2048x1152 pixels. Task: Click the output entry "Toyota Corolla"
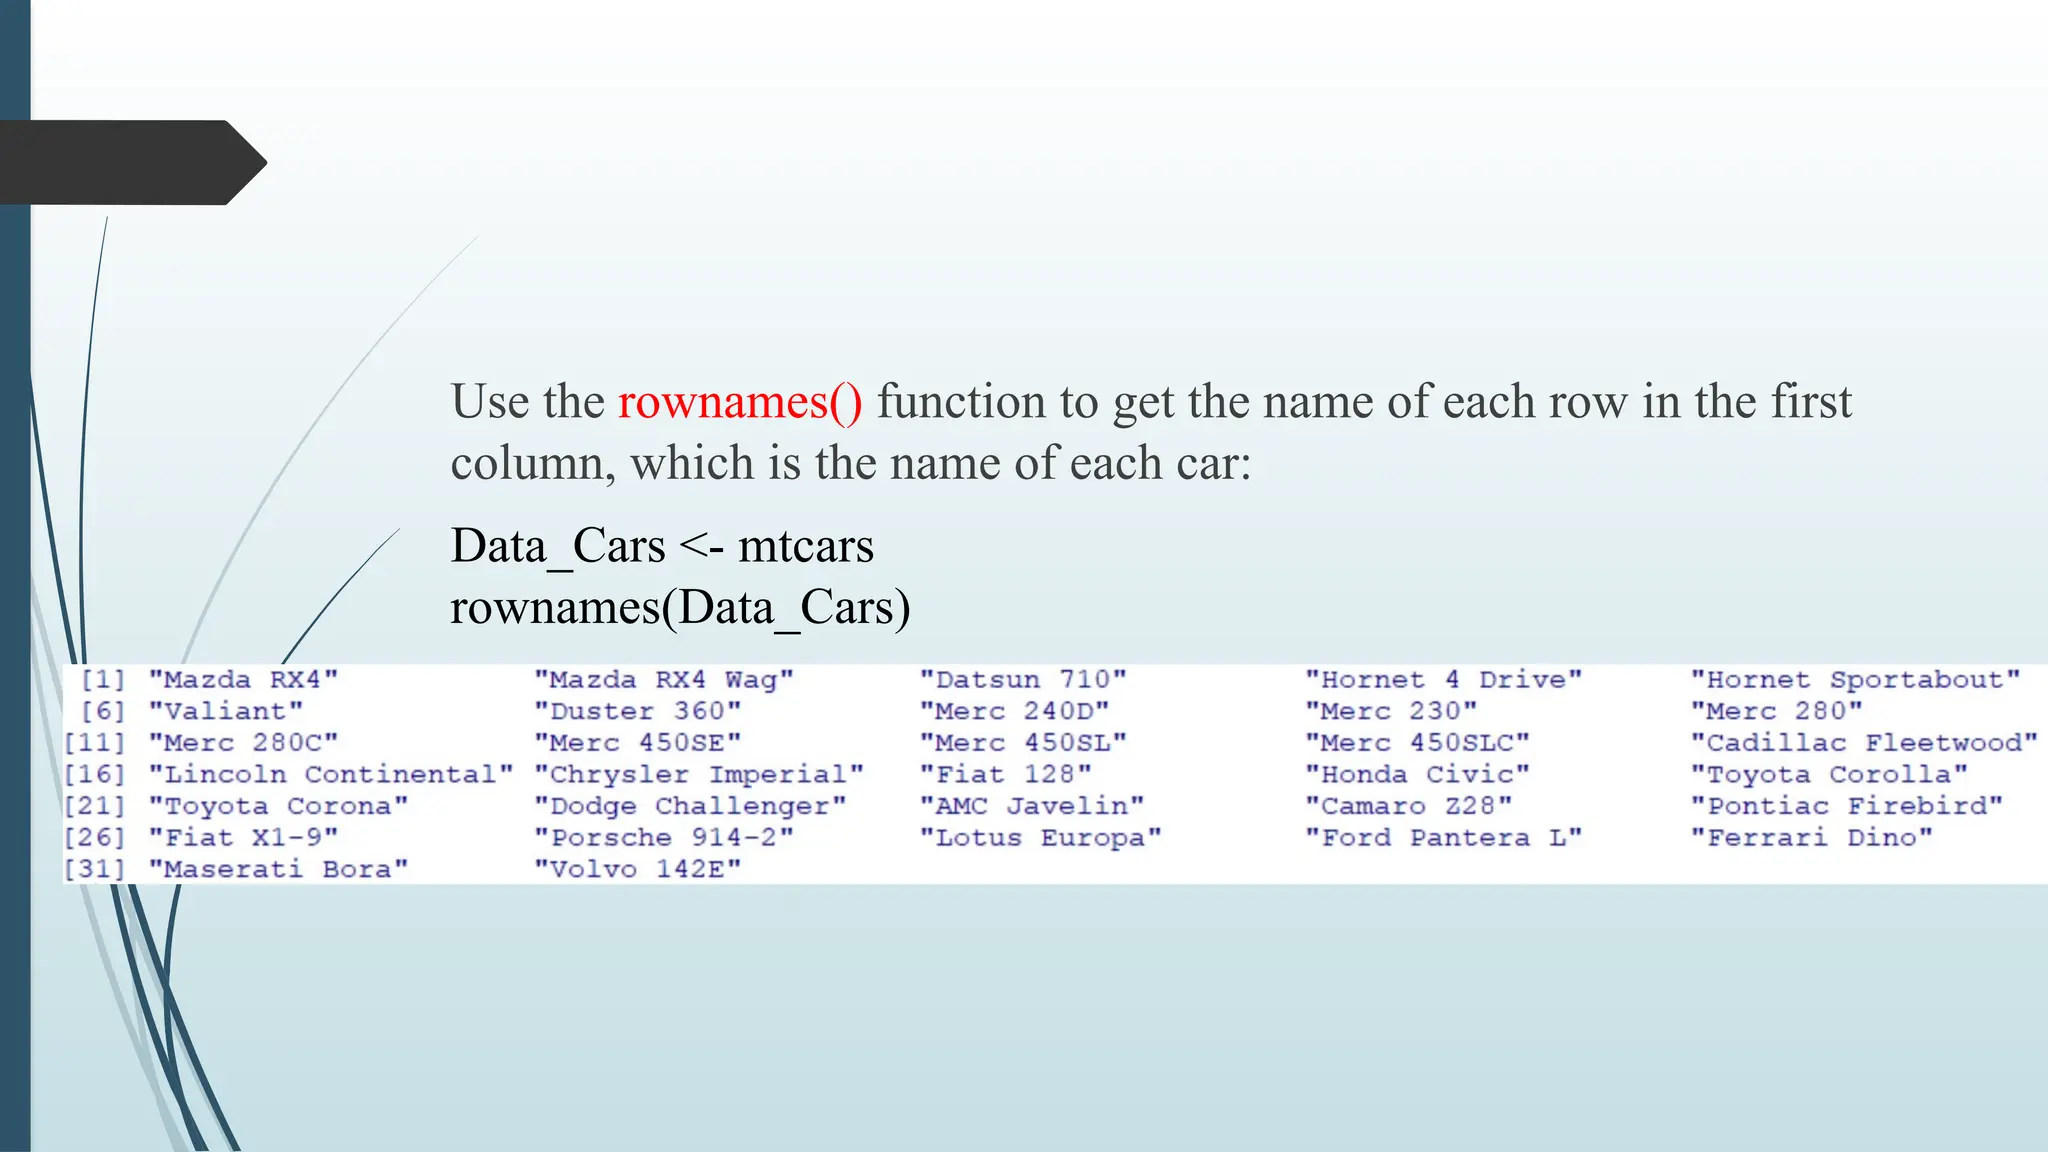coord(1830,775)
